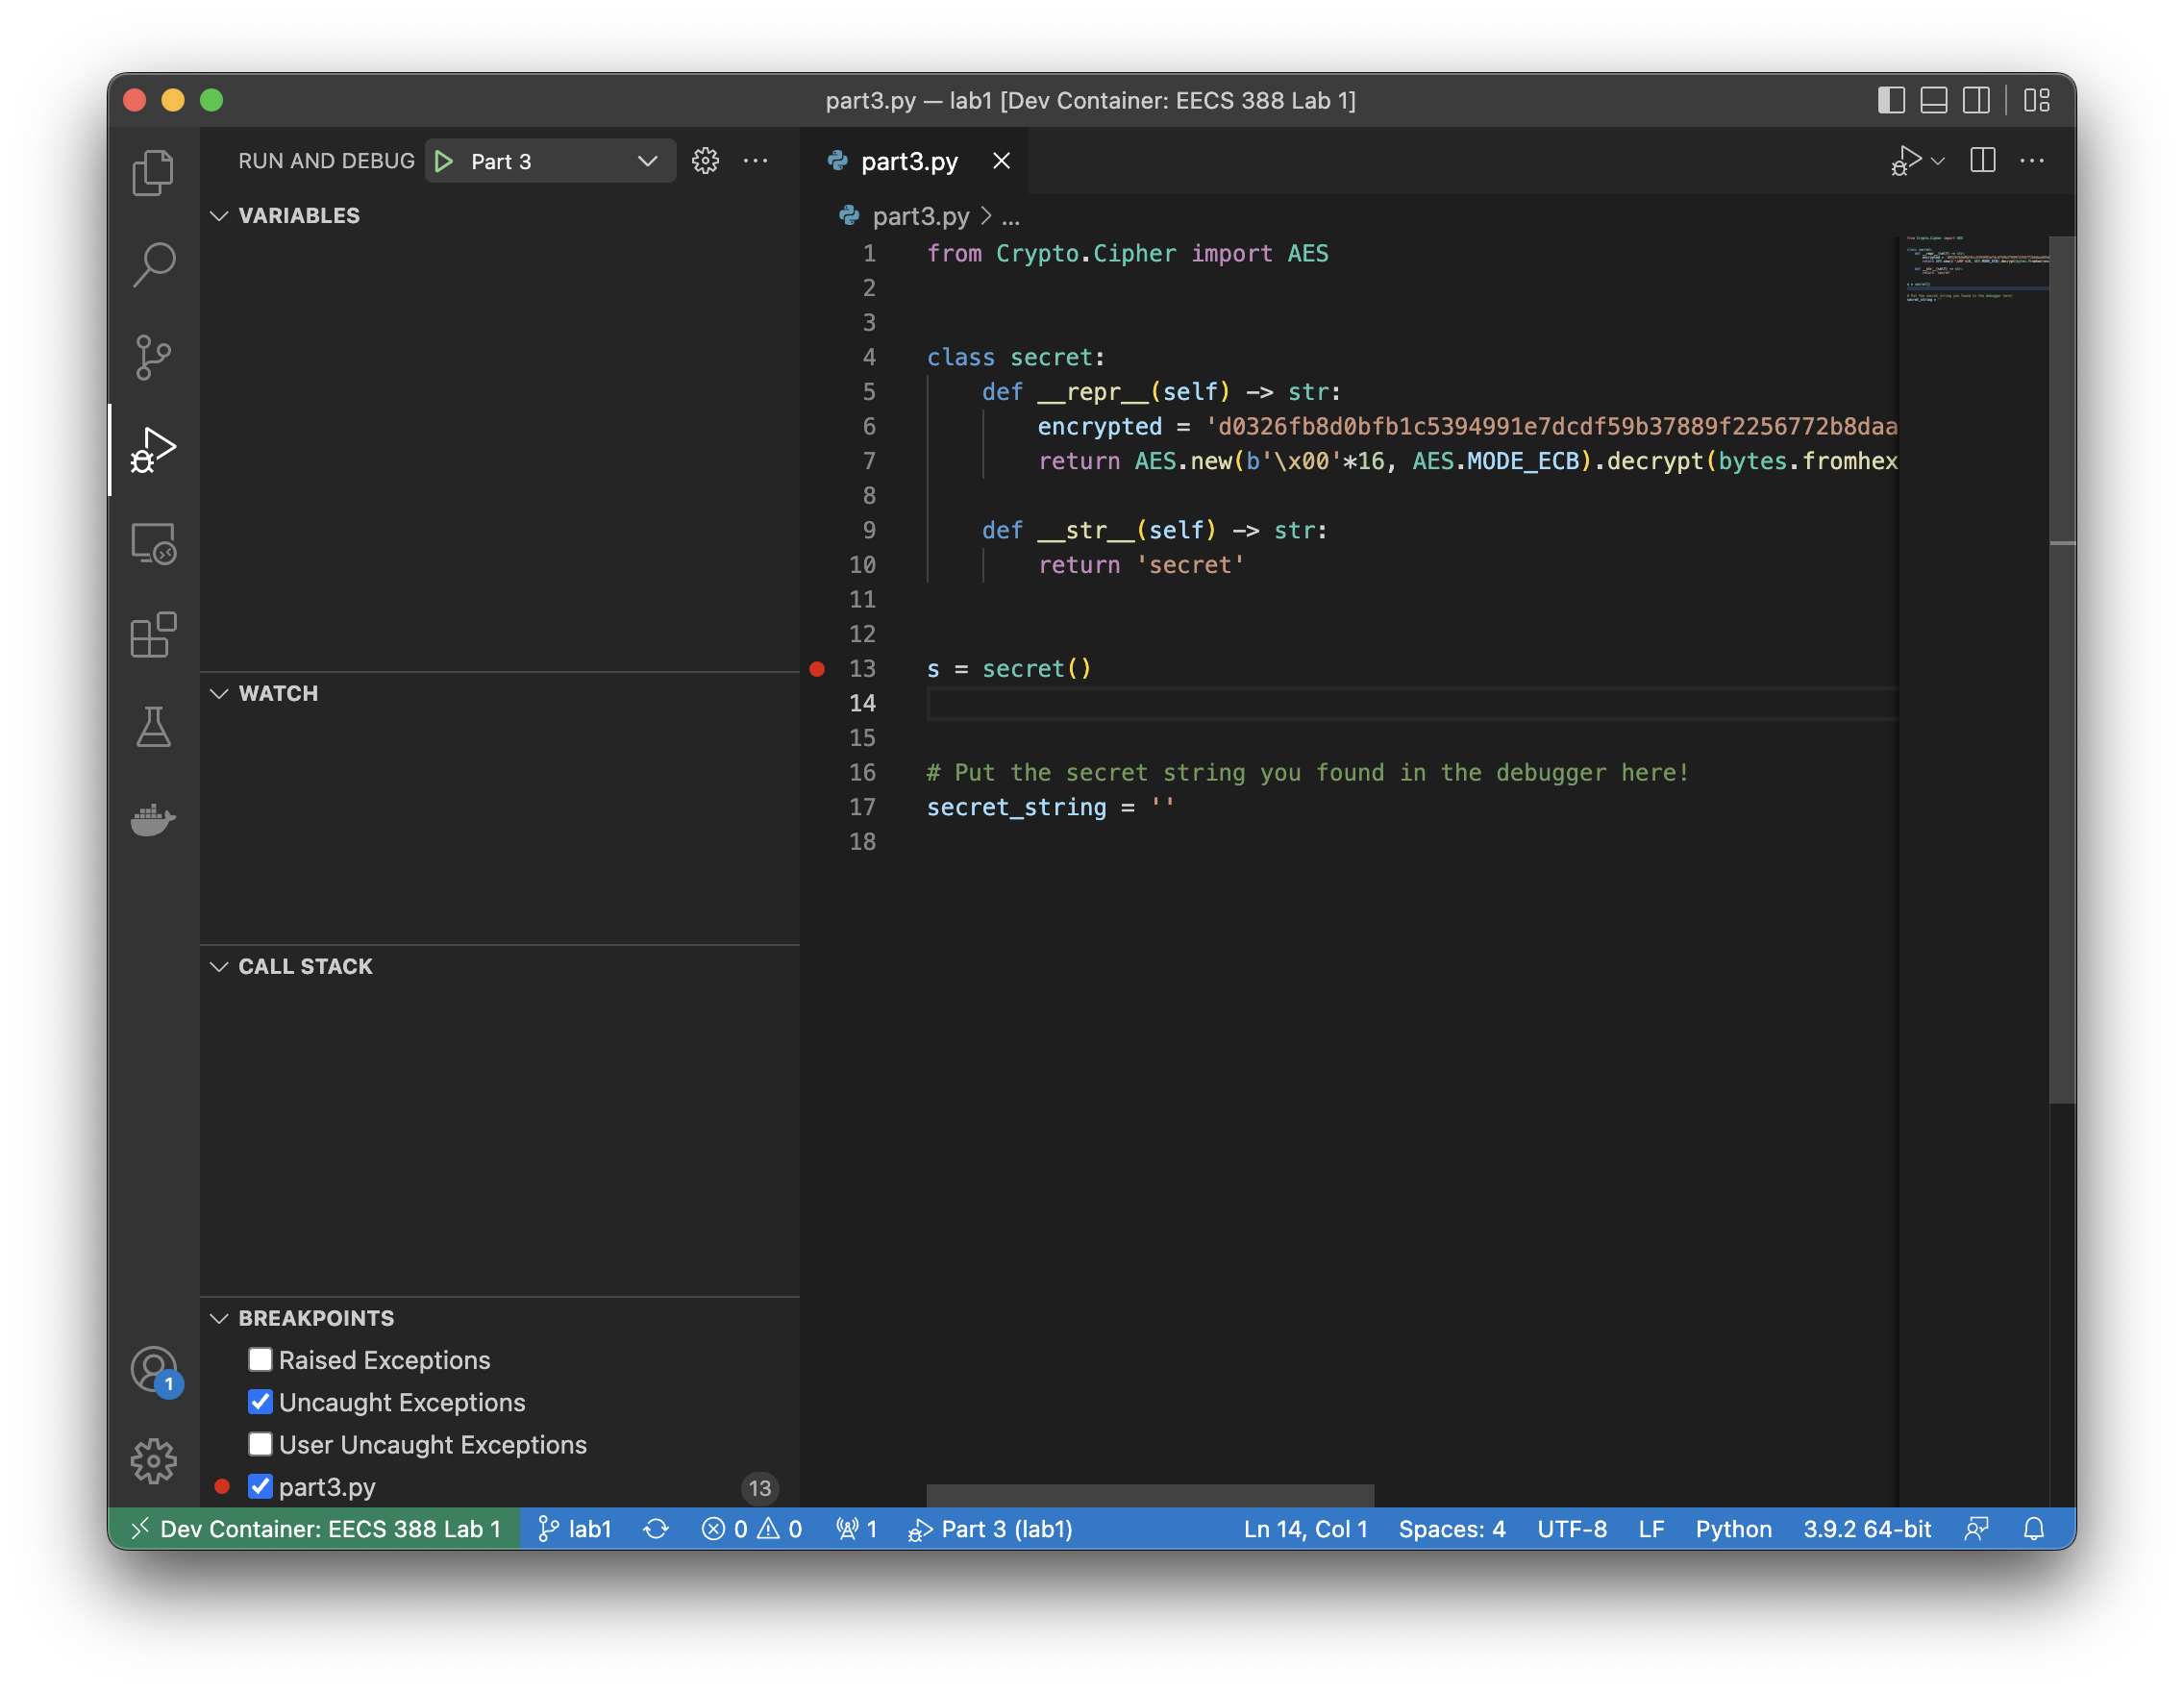The image size is (2184, 1692).
Task: Click line number 17 in gutter
Action: pos(862,808)
